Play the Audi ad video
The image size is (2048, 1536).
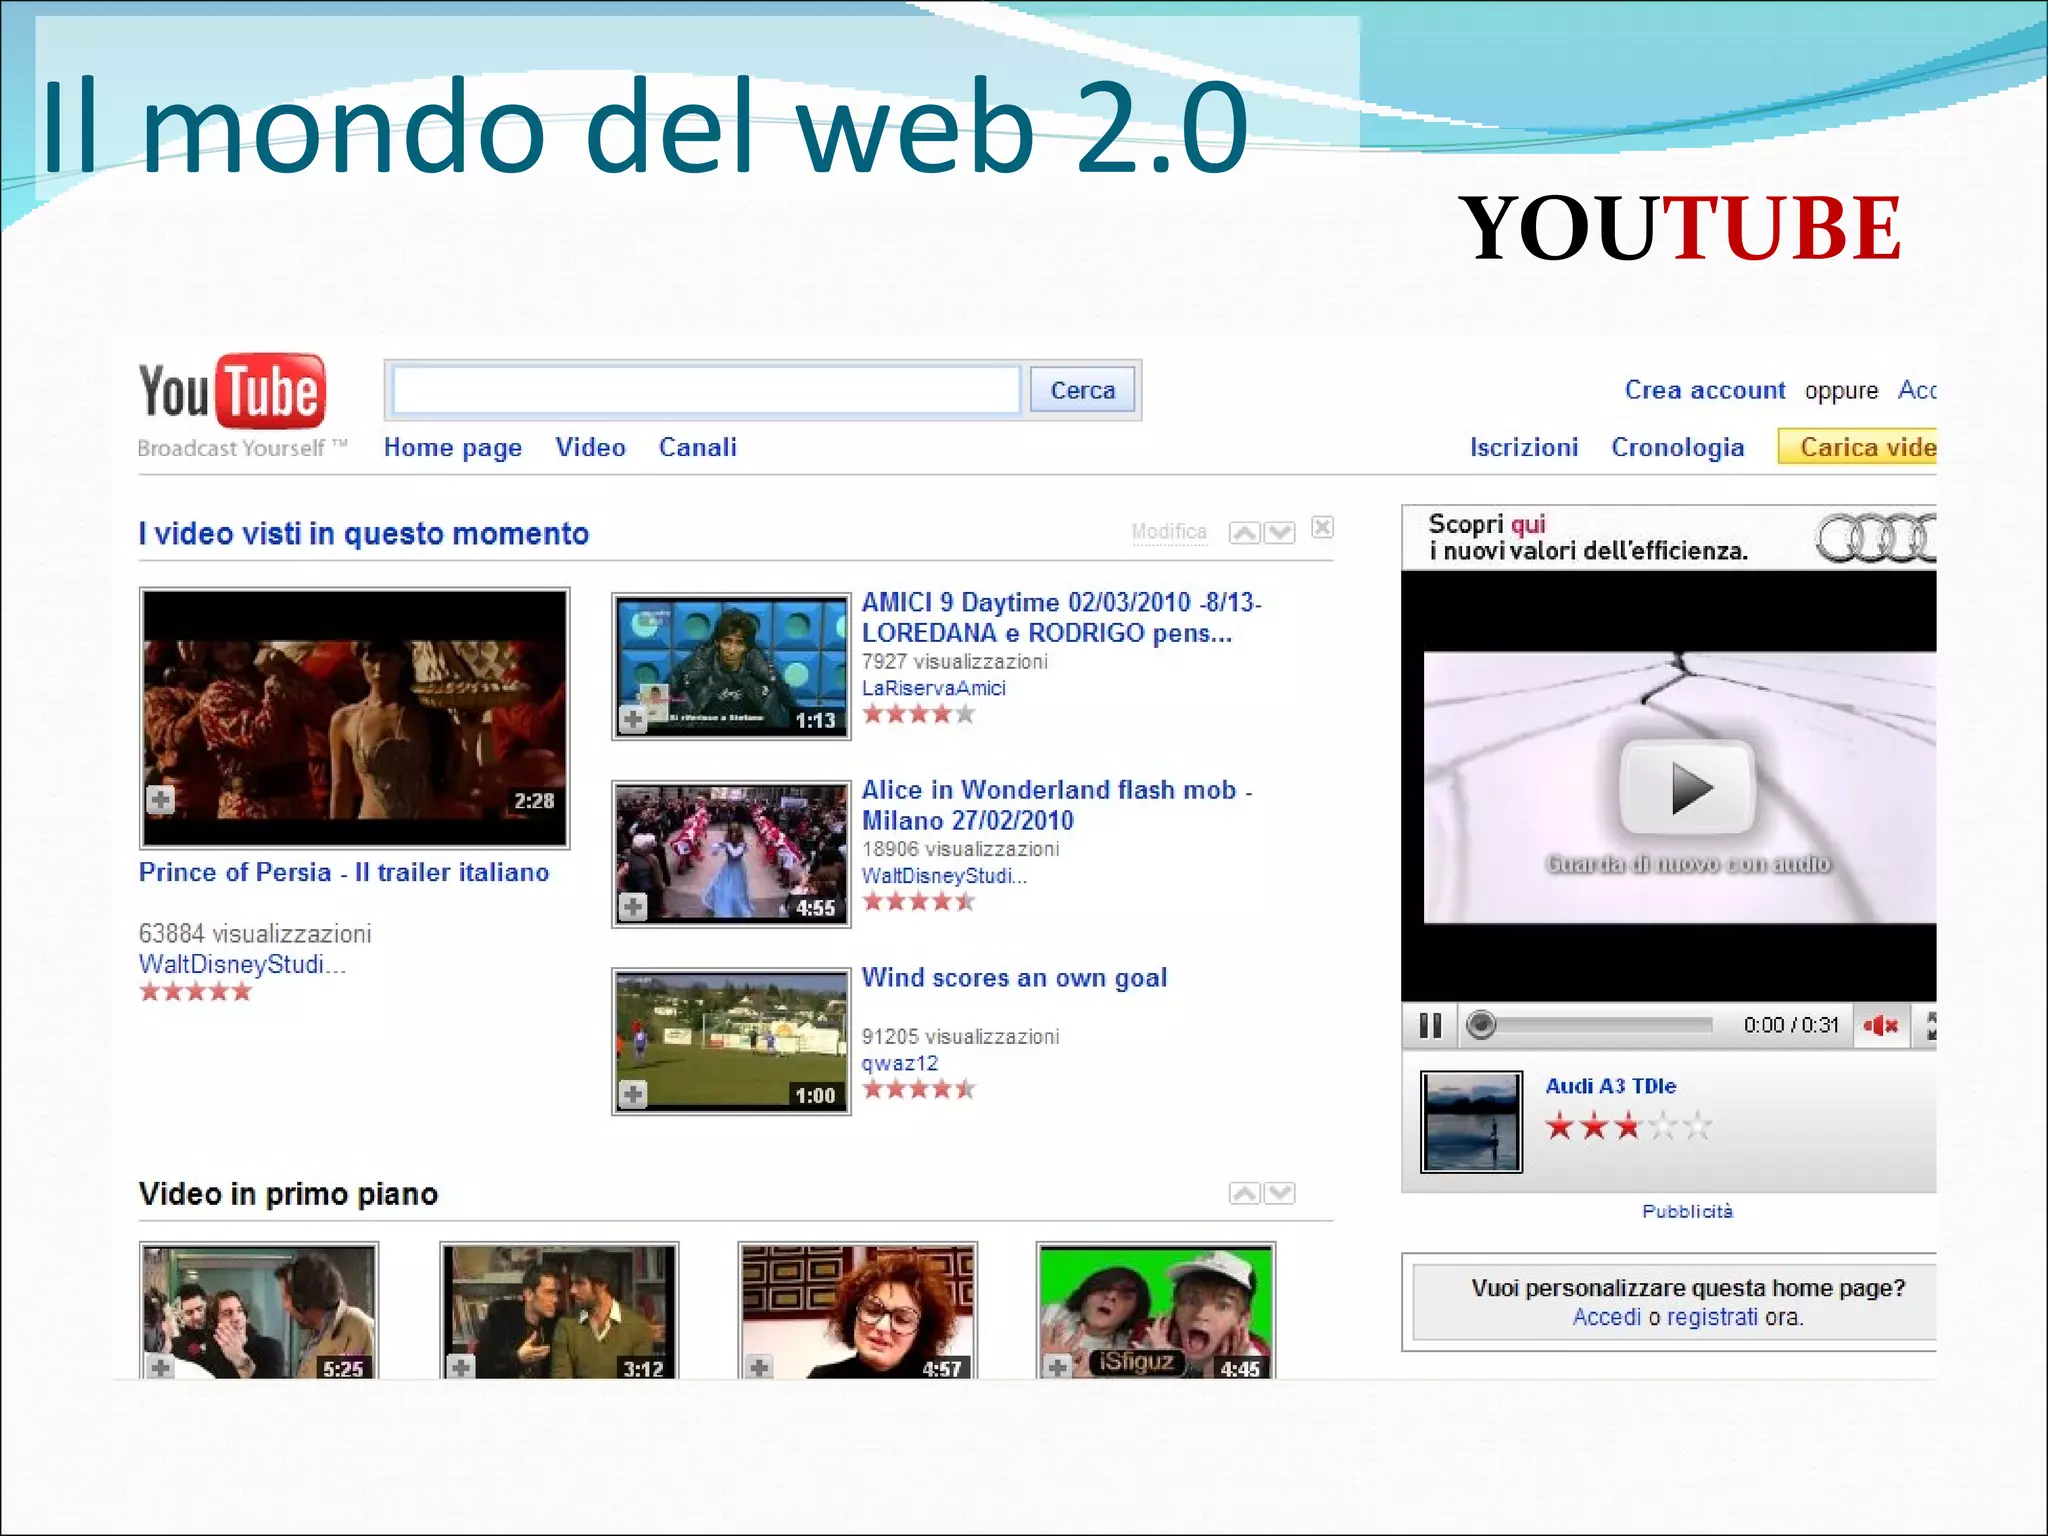1688,788
